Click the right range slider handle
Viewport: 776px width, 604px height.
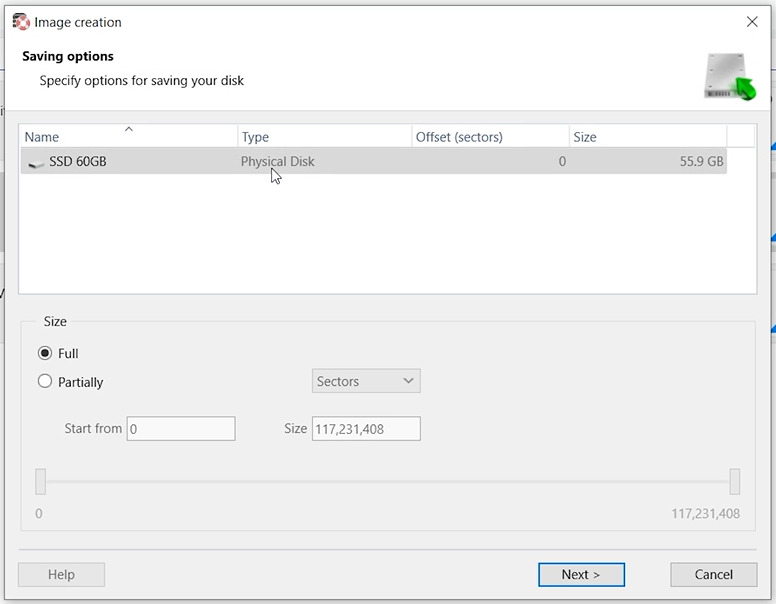[x=734, y=481]
